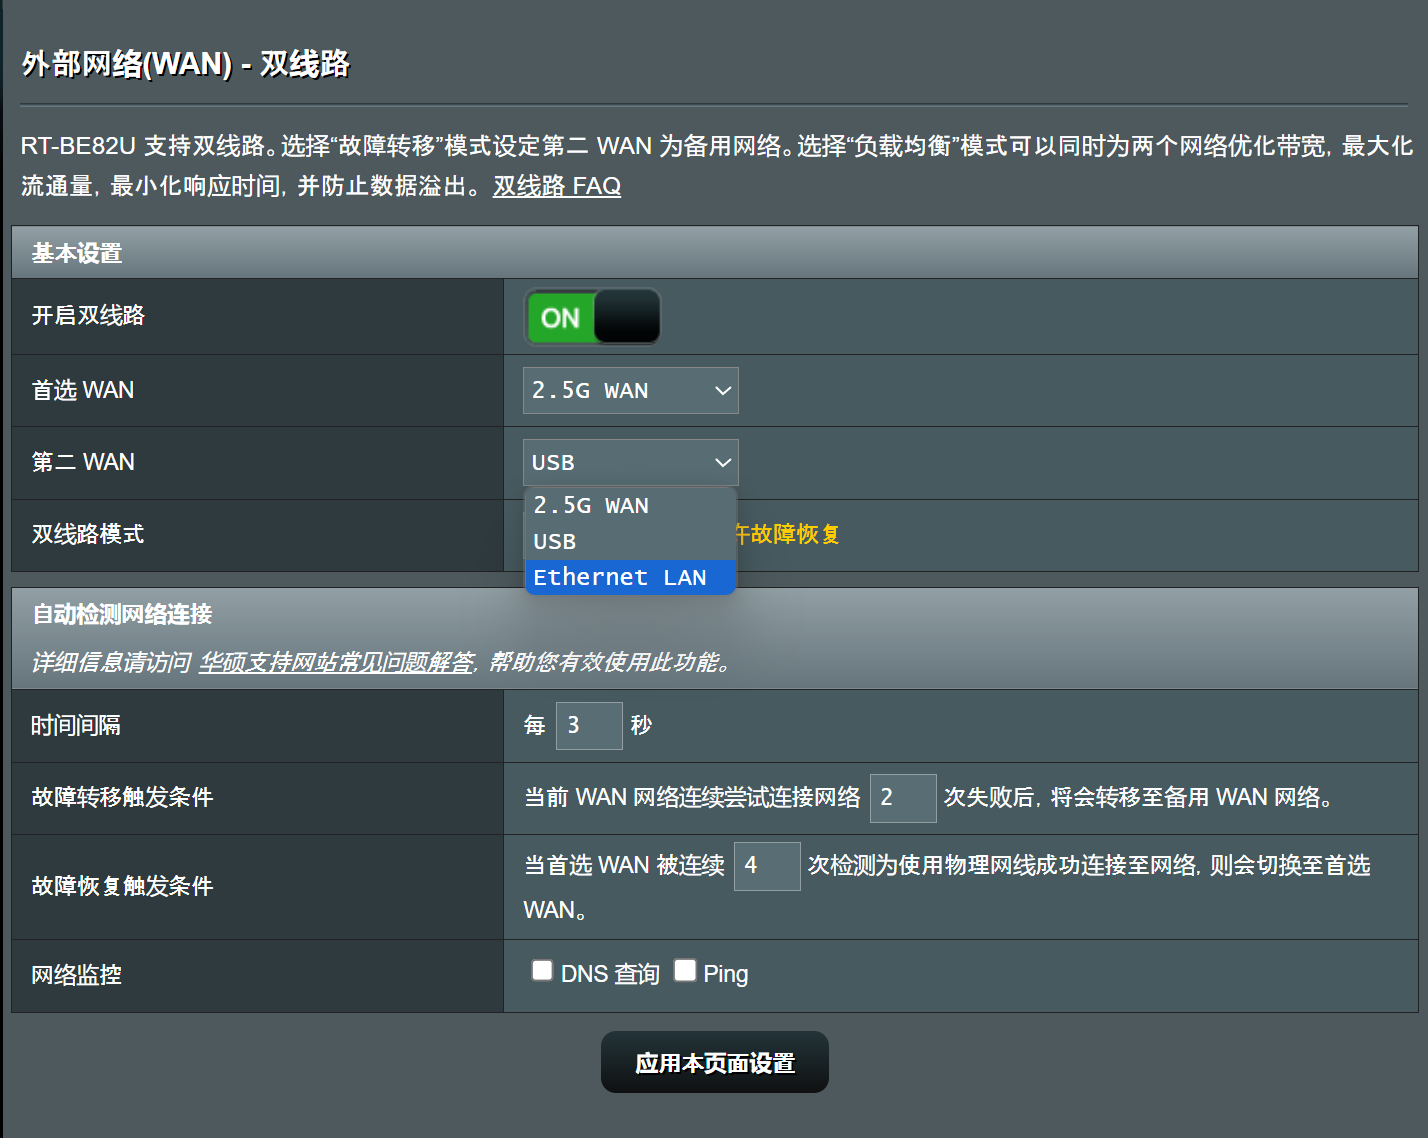
Task: Focus the 时间间隔 seconds input field
Action: [x=589, y=726]
